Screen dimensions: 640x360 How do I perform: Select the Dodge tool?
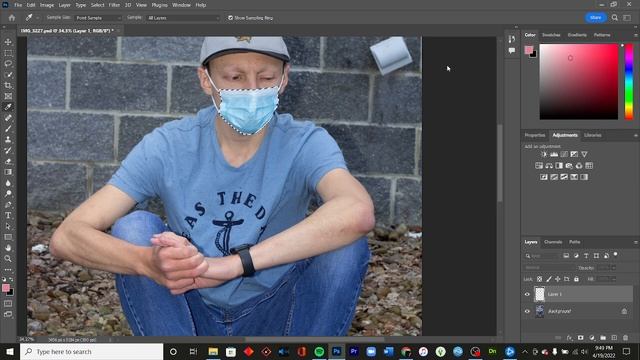tap(8, 193)
